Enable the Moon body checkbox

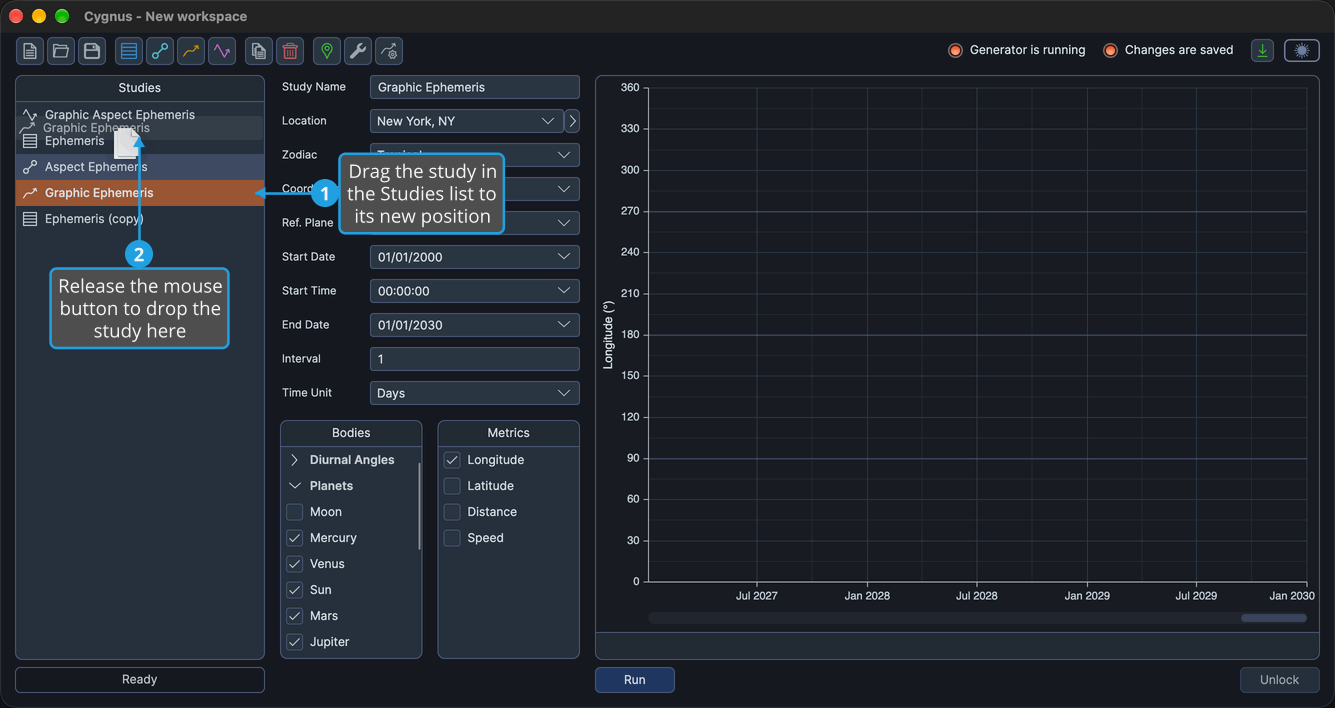(295, 512)
